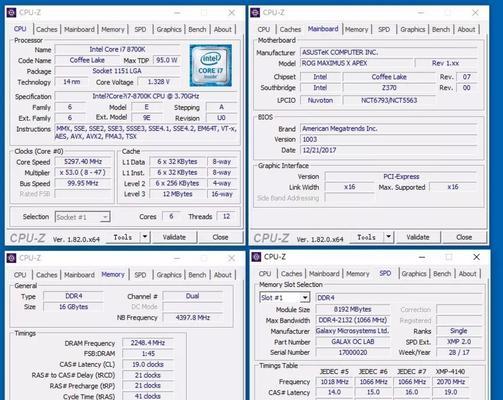503x400 pixels.
Task: Go to About tab in the Memory window
Action: point(223,275)
